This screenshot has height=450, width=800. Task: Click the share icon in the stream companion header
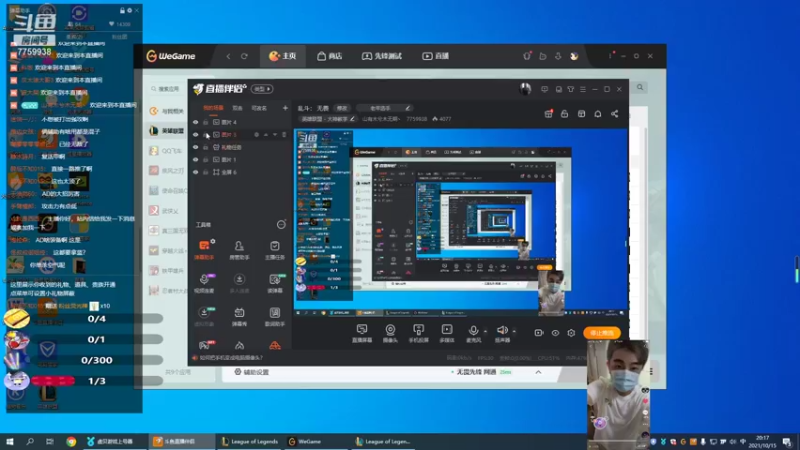614,114
